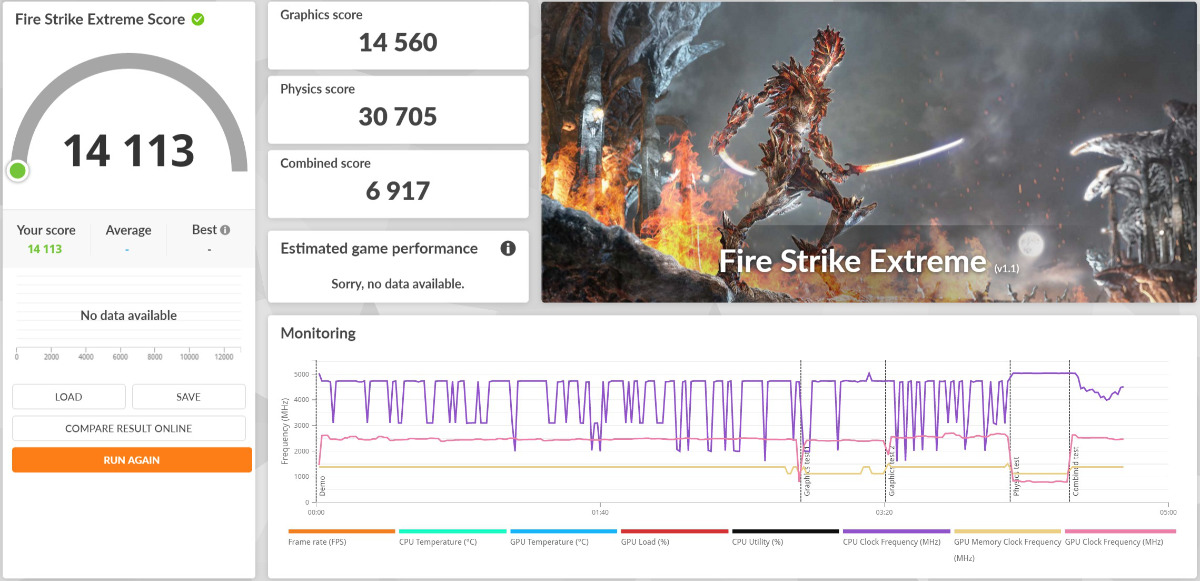Click the Physics test marker in chart
The width and height of the screenshot is (1200, 581).
(1017, 477)
